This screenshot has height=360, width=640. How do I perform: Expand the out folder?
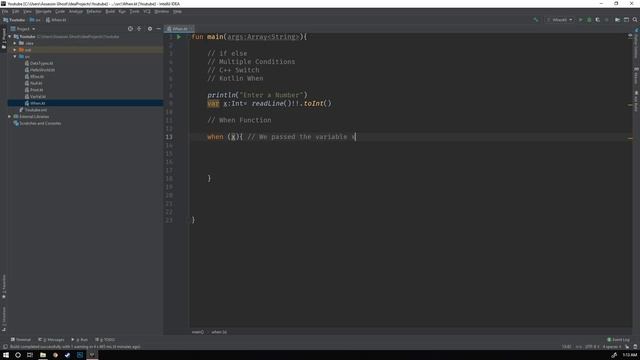(x=15, y=50)
